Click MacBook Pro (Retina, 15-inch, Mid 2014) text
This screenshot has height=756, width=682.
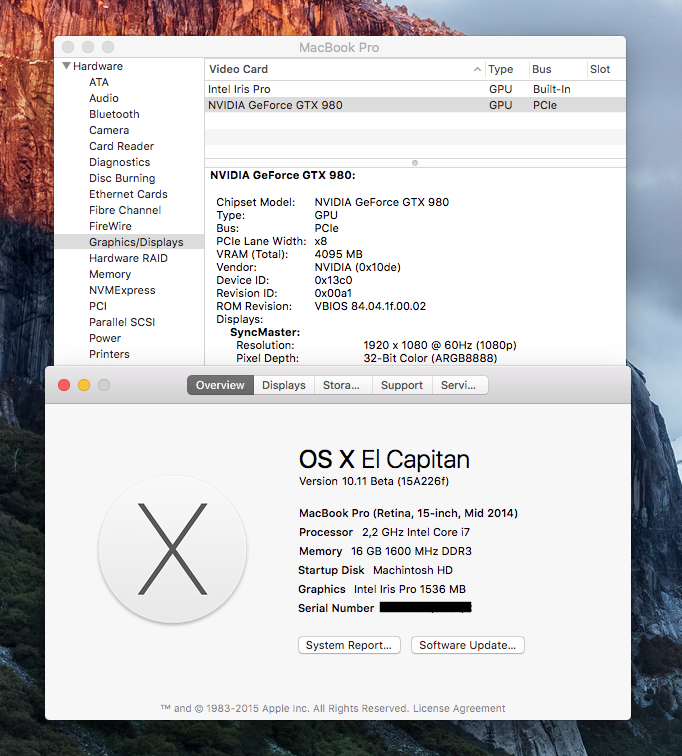(x=408, y=513)
